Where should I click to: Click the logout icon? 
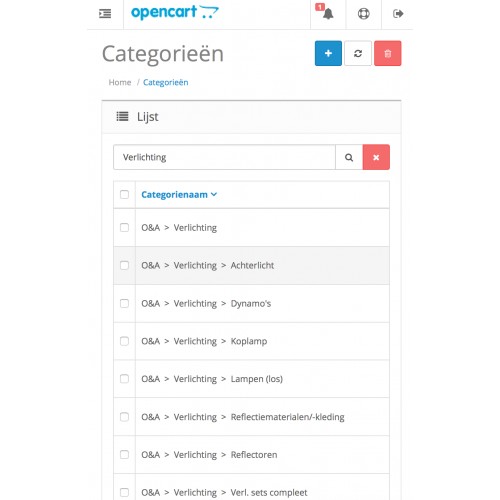click(x=398, y=14)
